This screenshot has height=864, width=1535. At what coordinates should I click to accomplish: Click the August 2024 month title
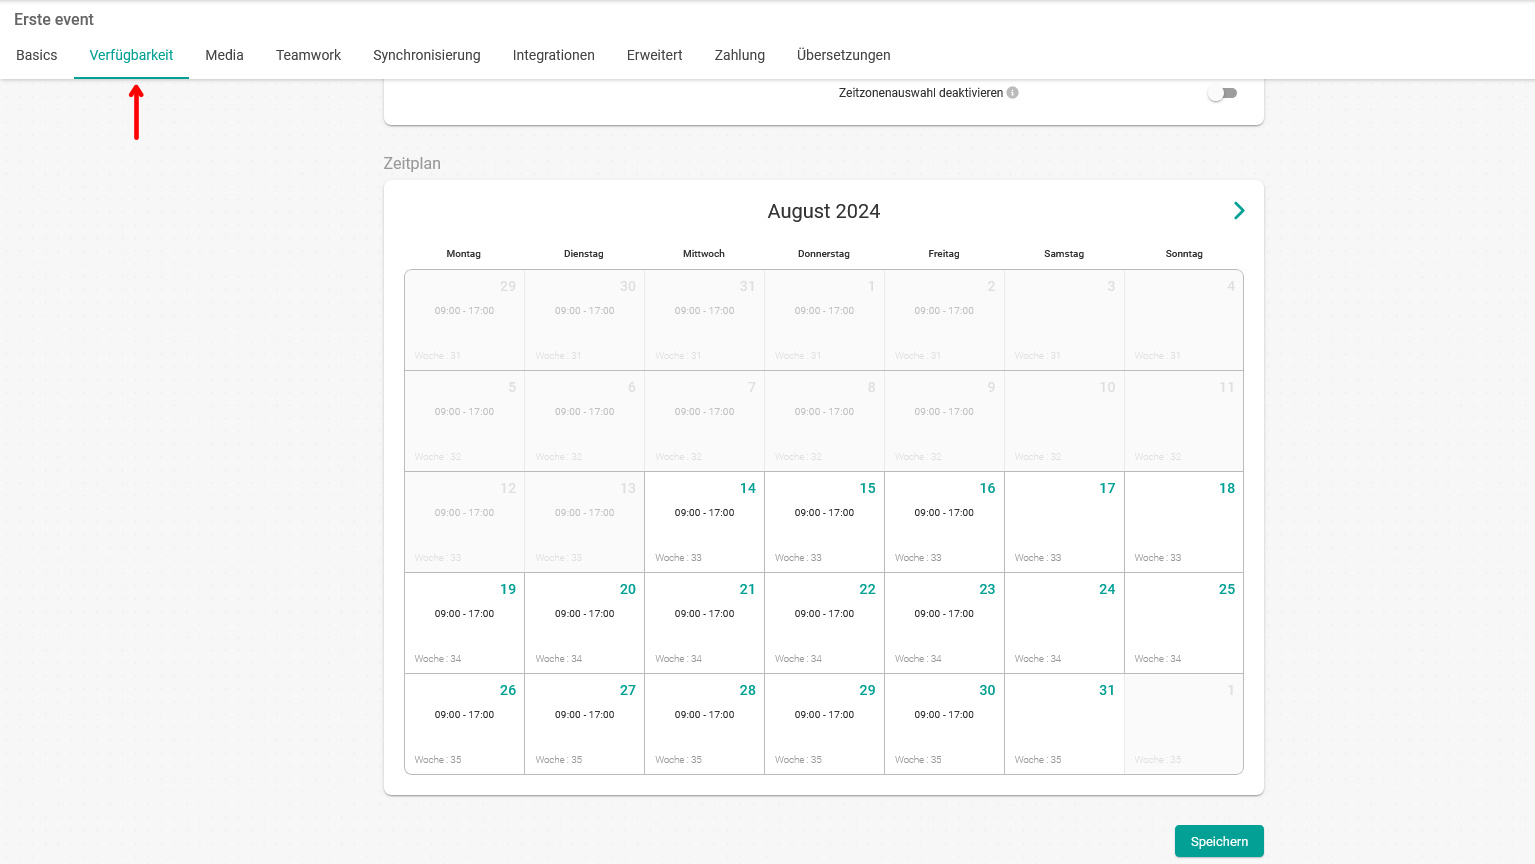[824, 211]
